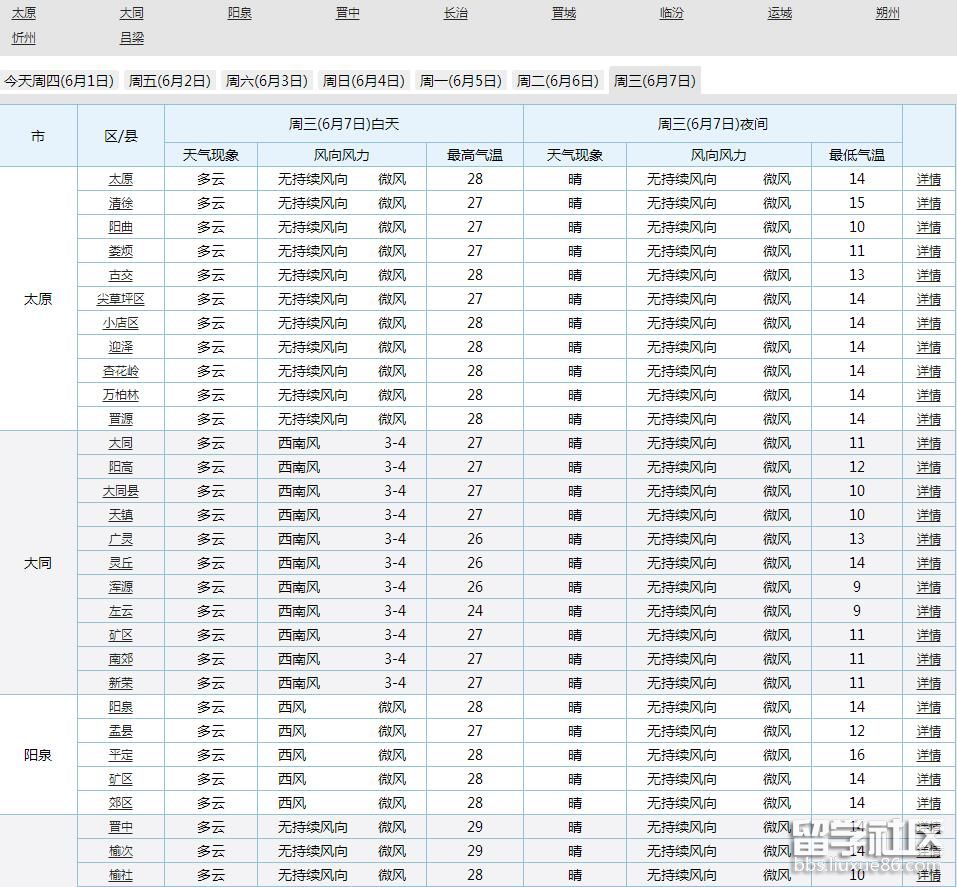Select the 周六(6月3日) forecast tab
This screenshot has width=957, height=887.
click(x=266, y=79)
